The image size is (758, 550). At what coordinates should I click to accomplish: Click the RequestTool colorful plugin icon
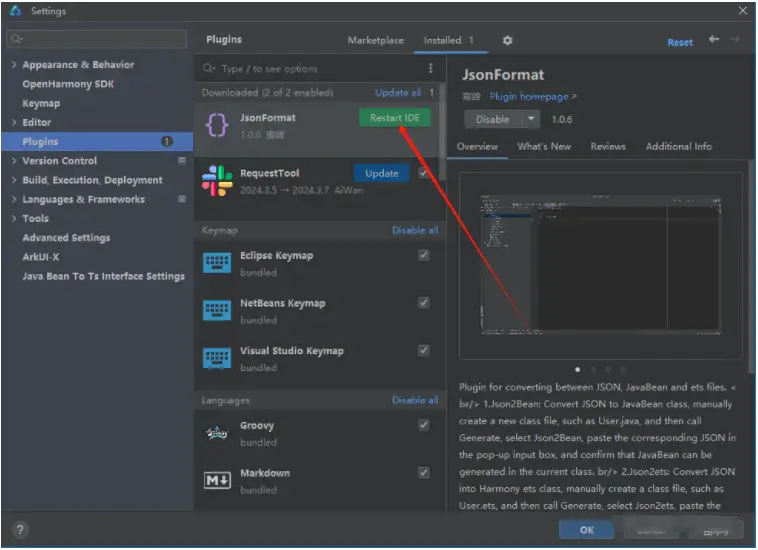coord(217,181)
